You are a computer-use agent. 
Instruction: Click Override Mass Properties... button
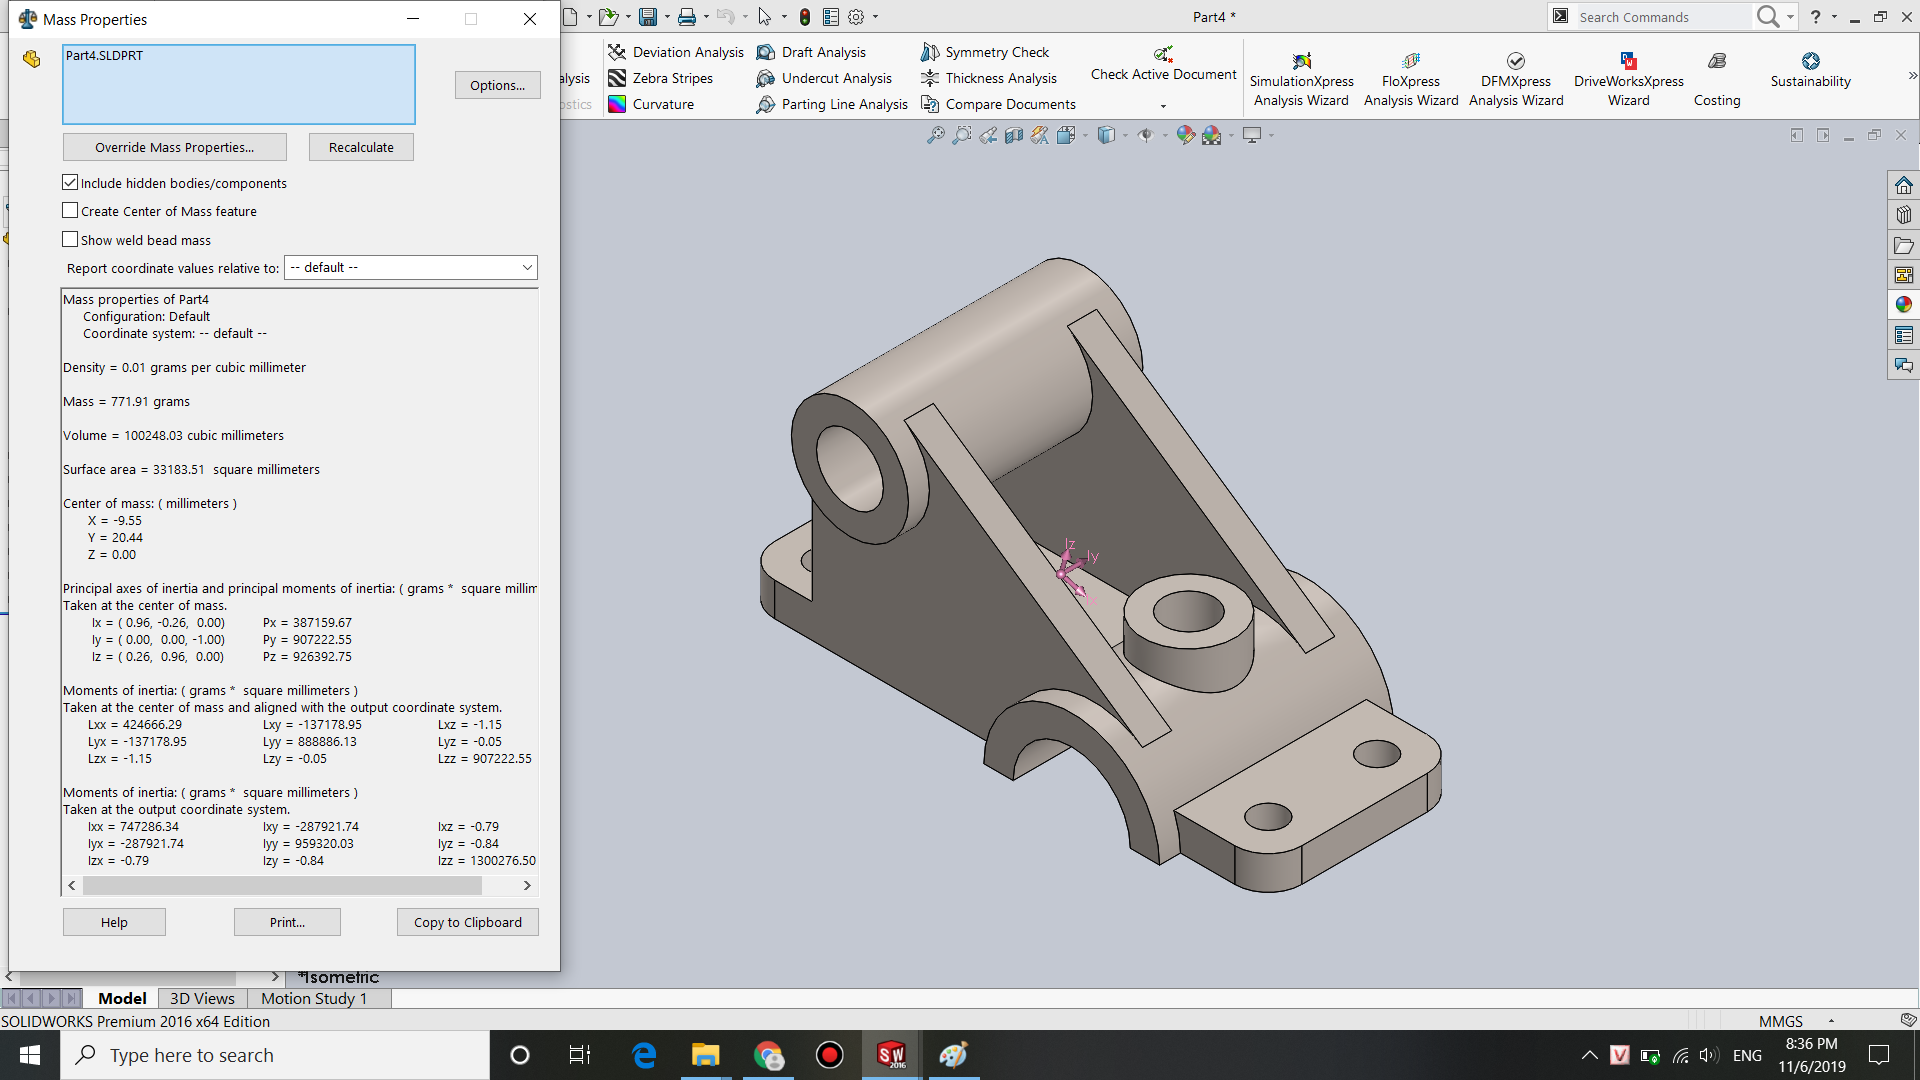coord(175,147)
